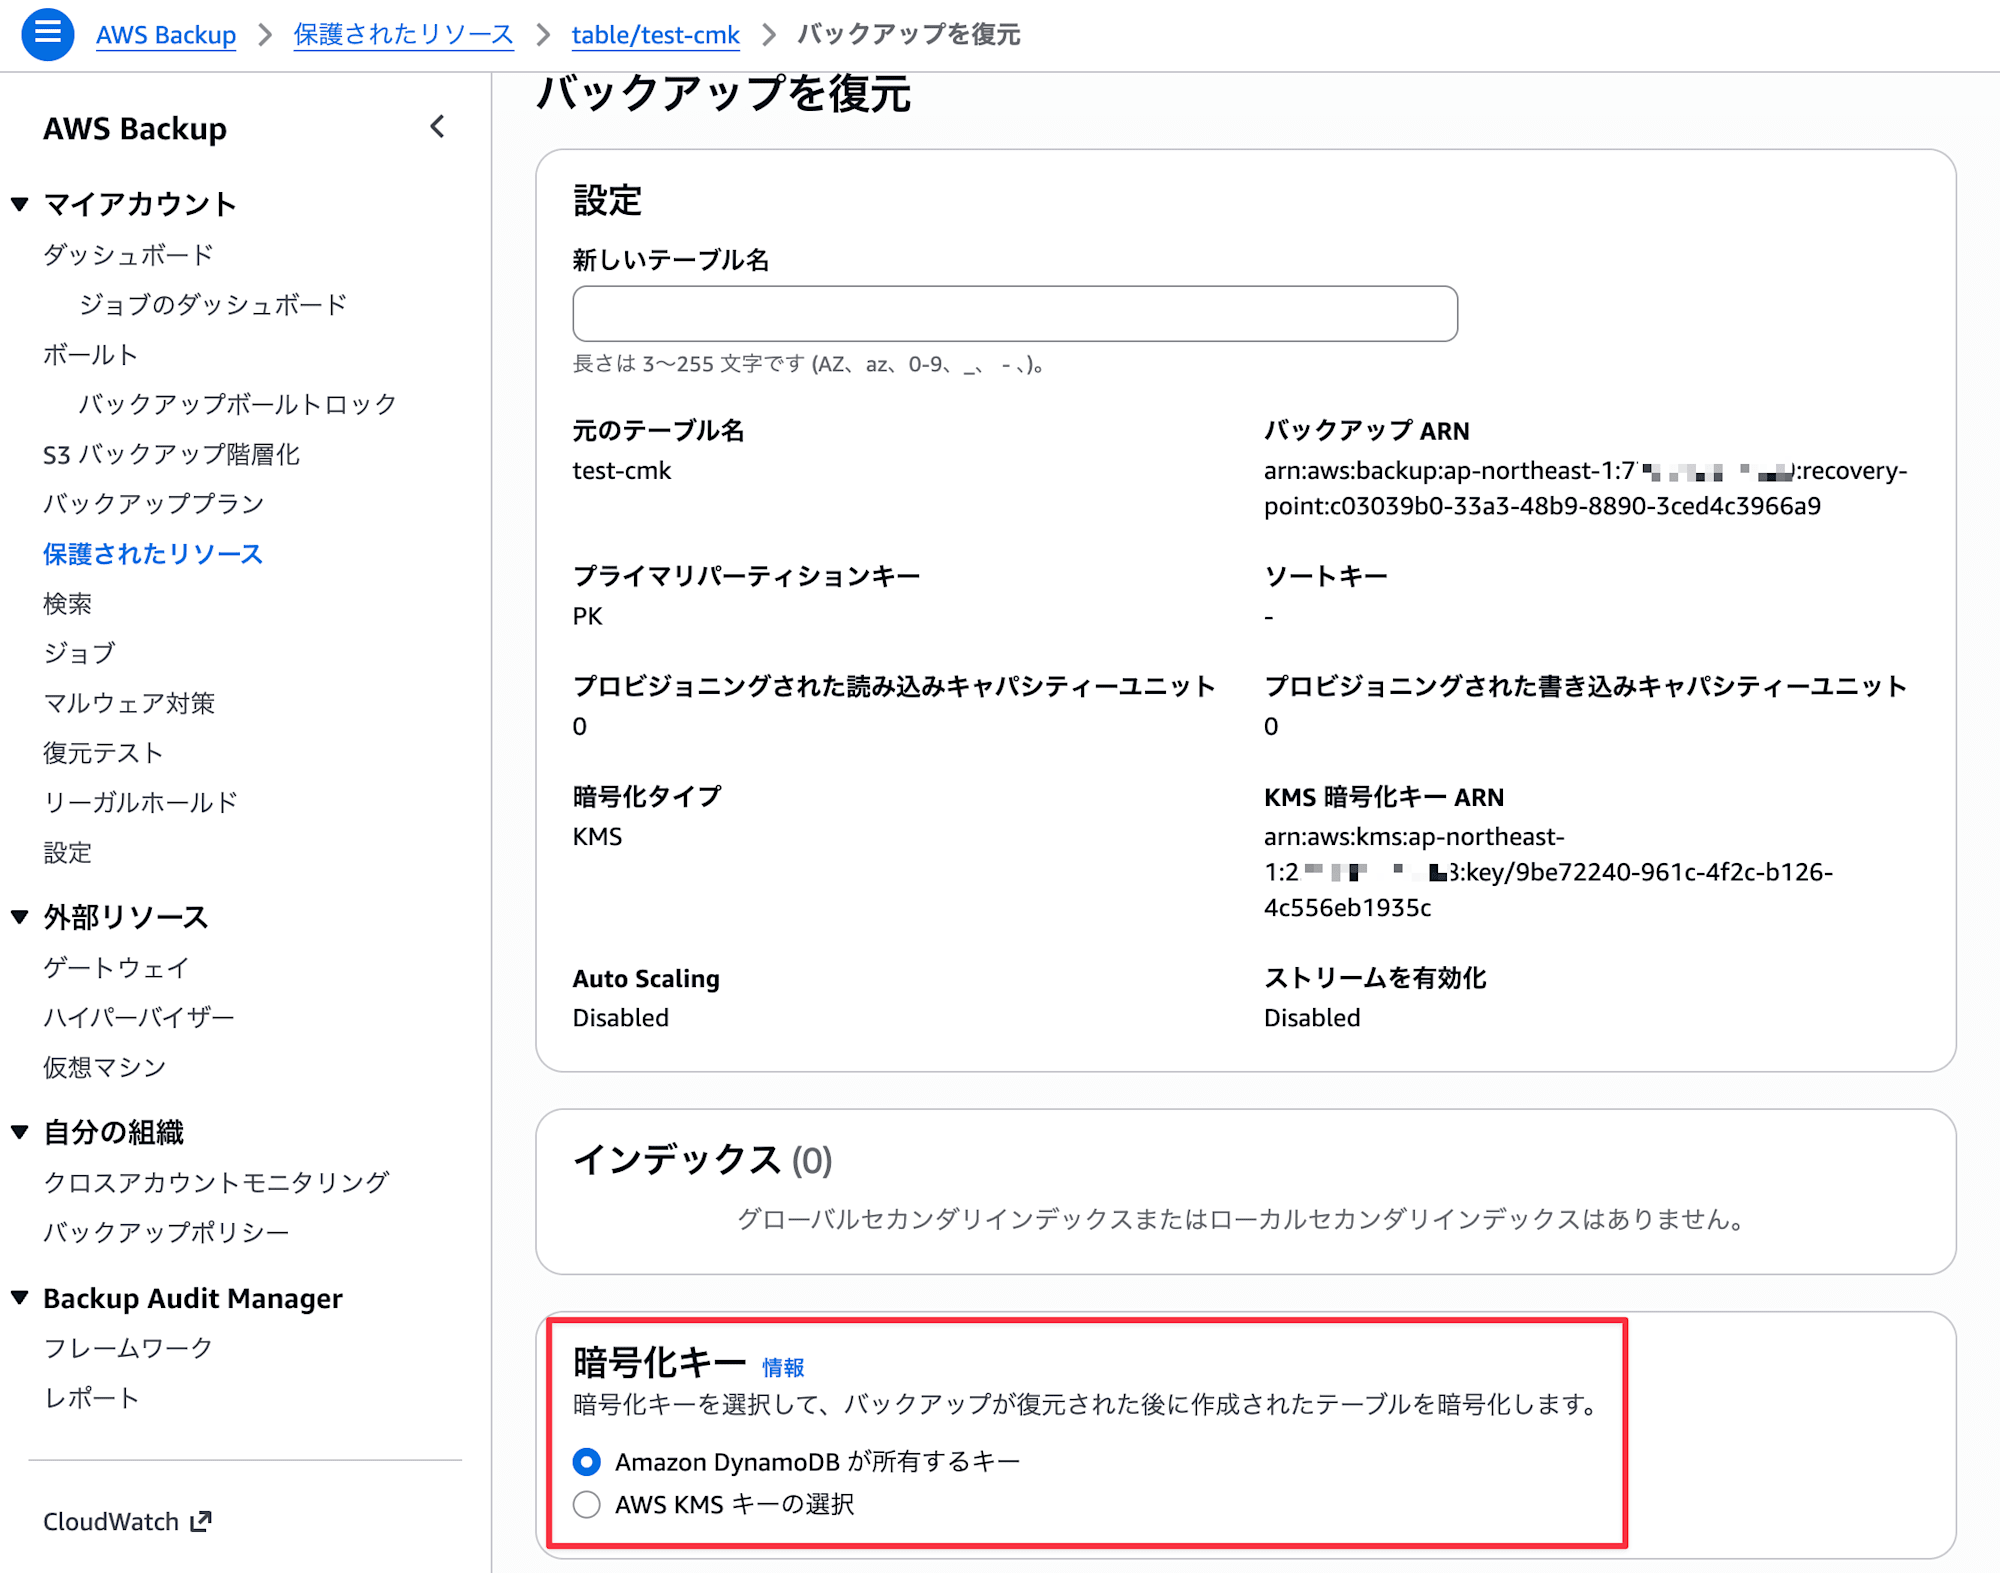The height and width of the screenshot is (1573, 2000).
Task: Select Amazon DynamoDB が所有するキー radio
Action: pos(587,1462)
